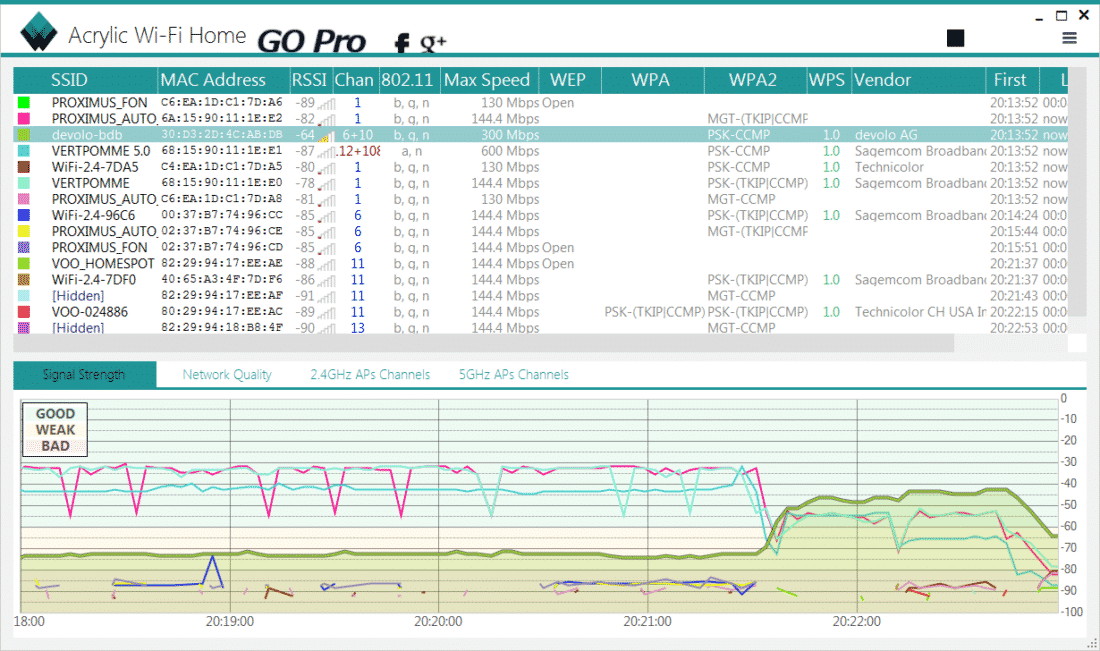Click the network list horizontal scrollbar
The height and width of the screenshot is (651, 1100).
point(483,343)
